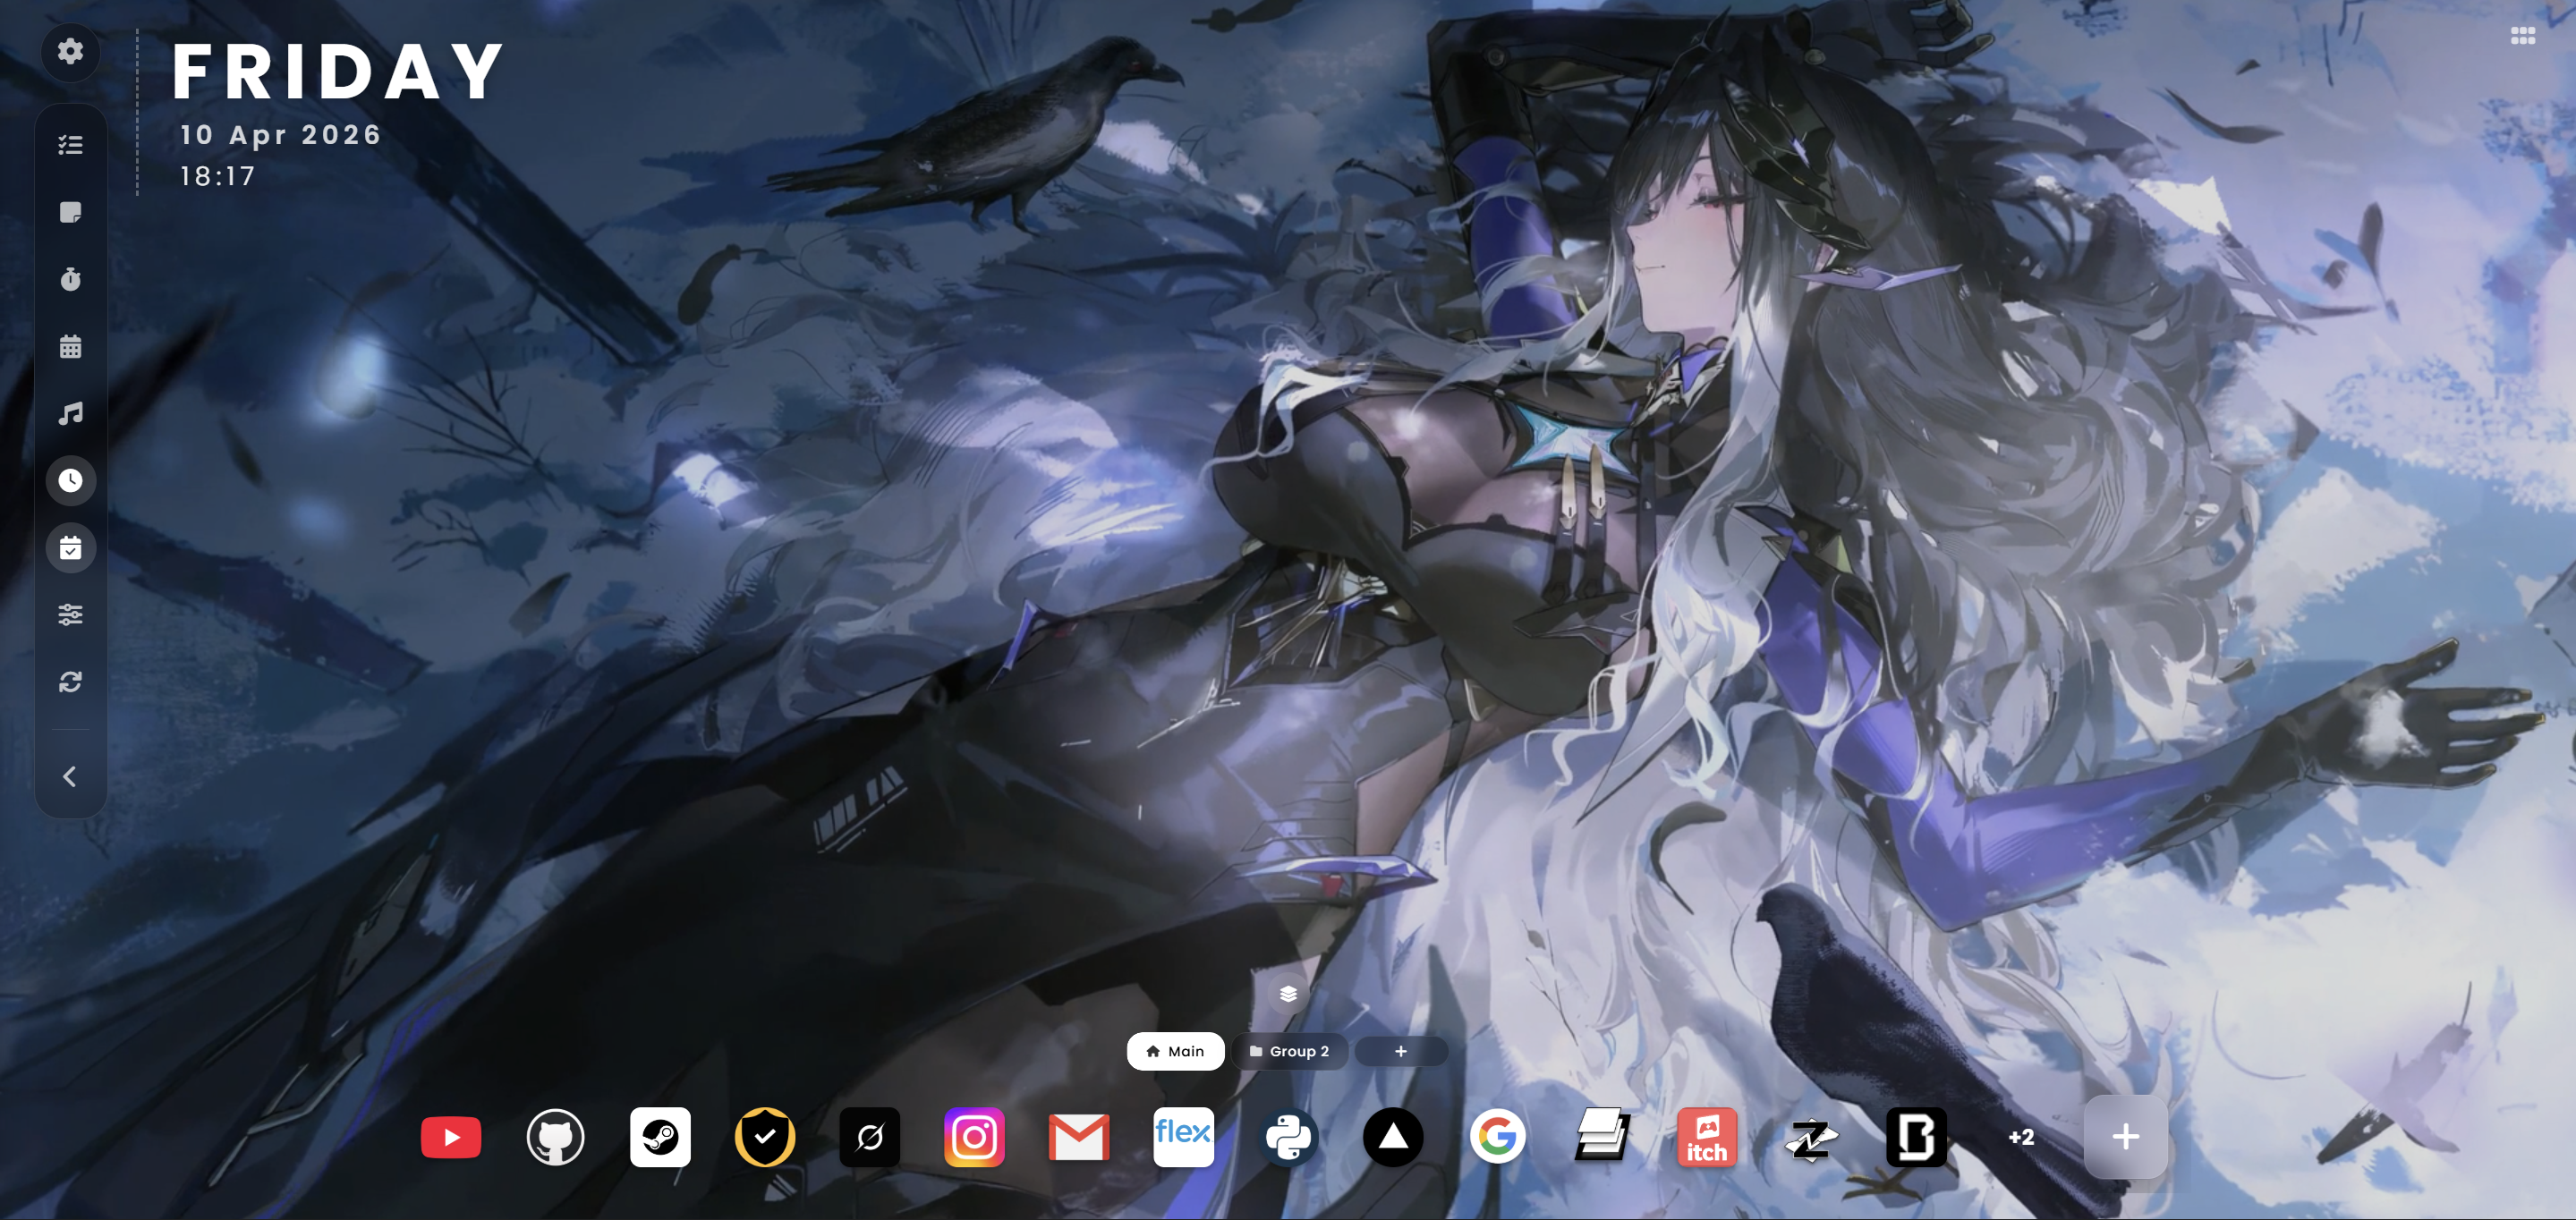Open the black triangle Vercel shortcut

pos(1393,1137)
